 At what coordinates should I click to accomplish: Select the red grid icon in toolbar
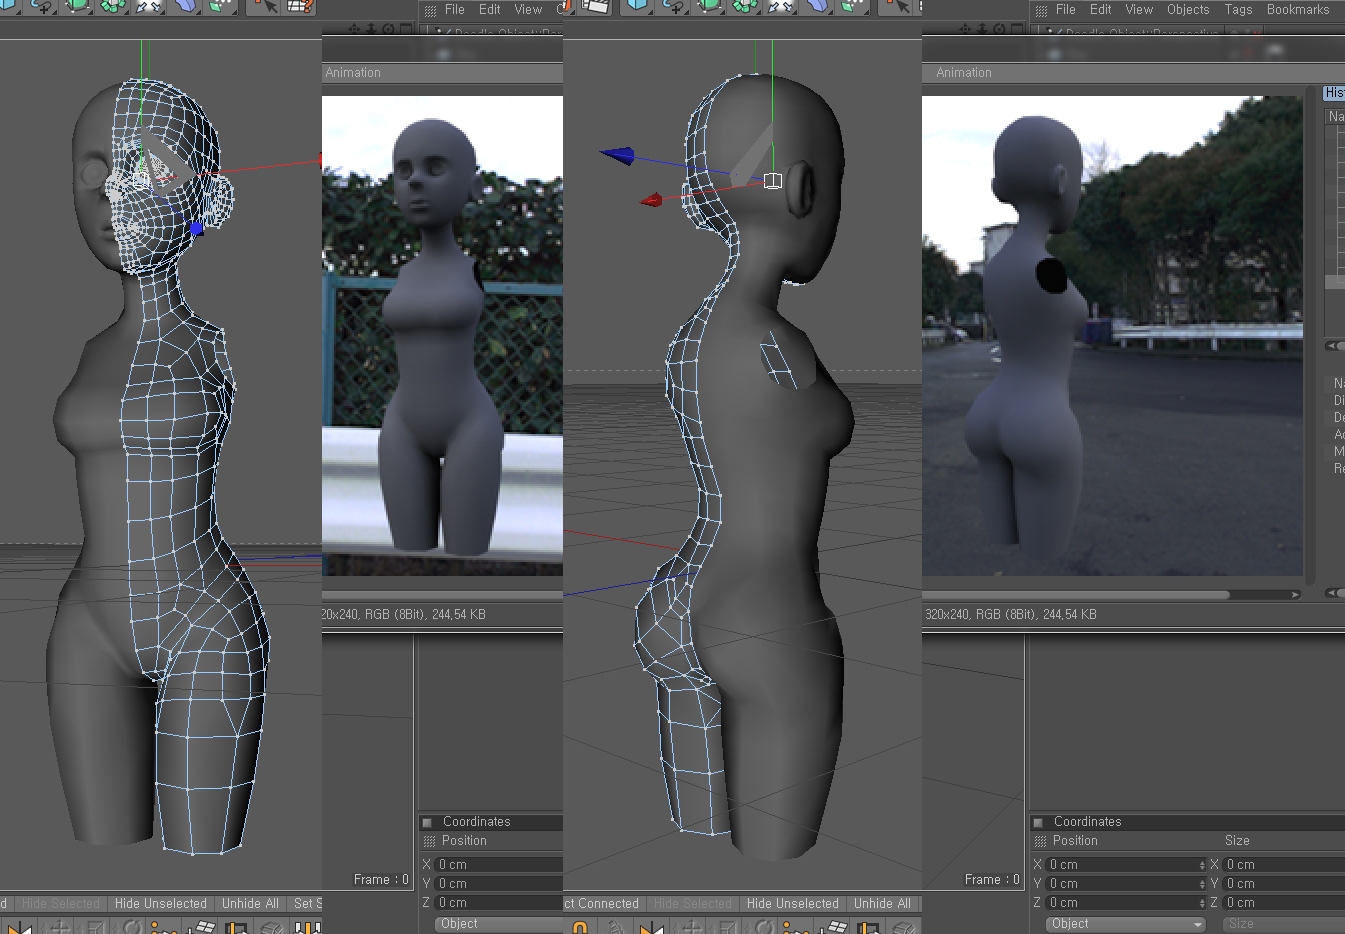pyautogui.click(x=299, y=6)
